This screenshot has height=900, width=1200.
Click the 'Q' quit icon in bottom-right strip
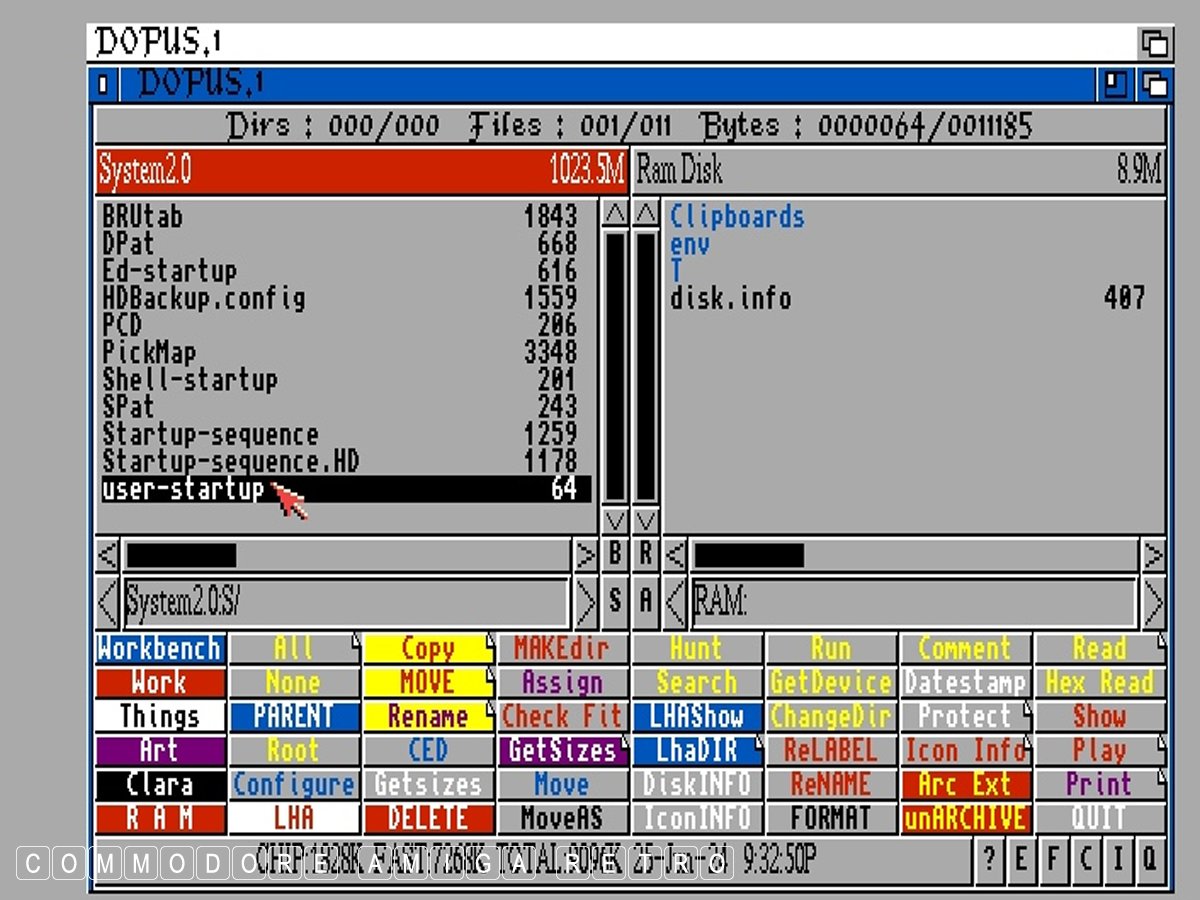pyautogui.click(x=1149, y=860)
